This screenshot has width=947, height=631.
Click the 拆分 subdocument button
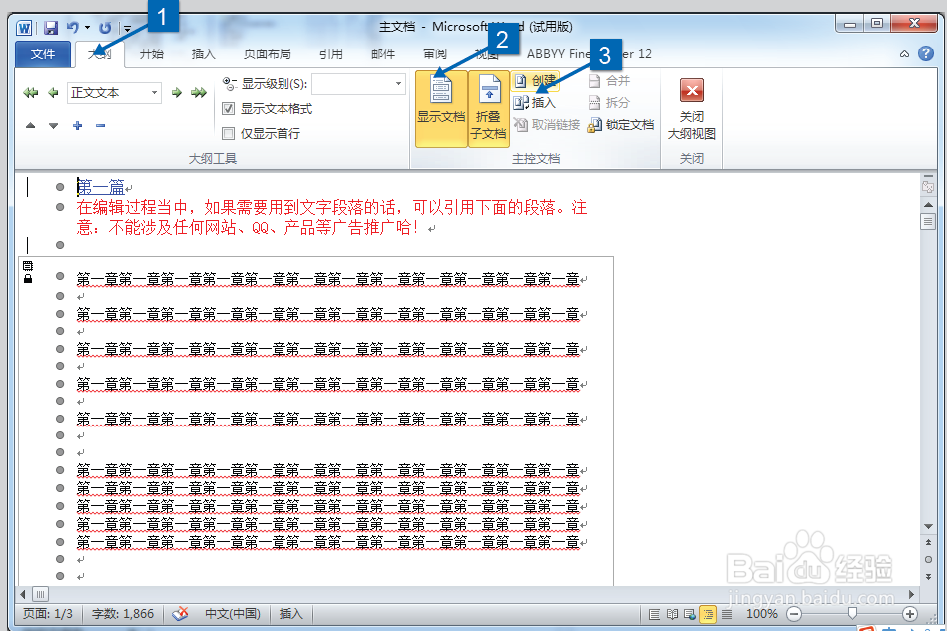pos(609,103)
